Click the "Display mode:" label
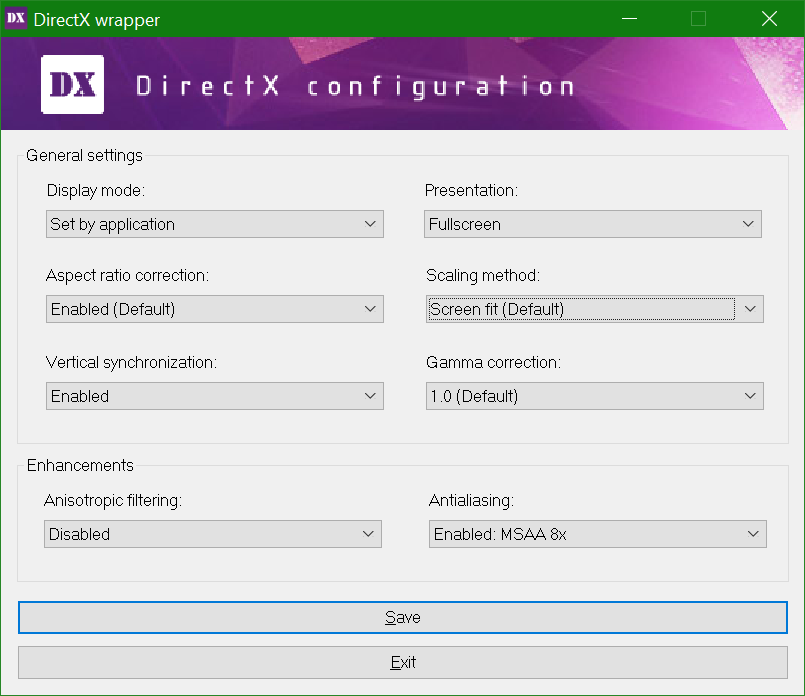Screen dimensions: 805x696 [95, 190]
